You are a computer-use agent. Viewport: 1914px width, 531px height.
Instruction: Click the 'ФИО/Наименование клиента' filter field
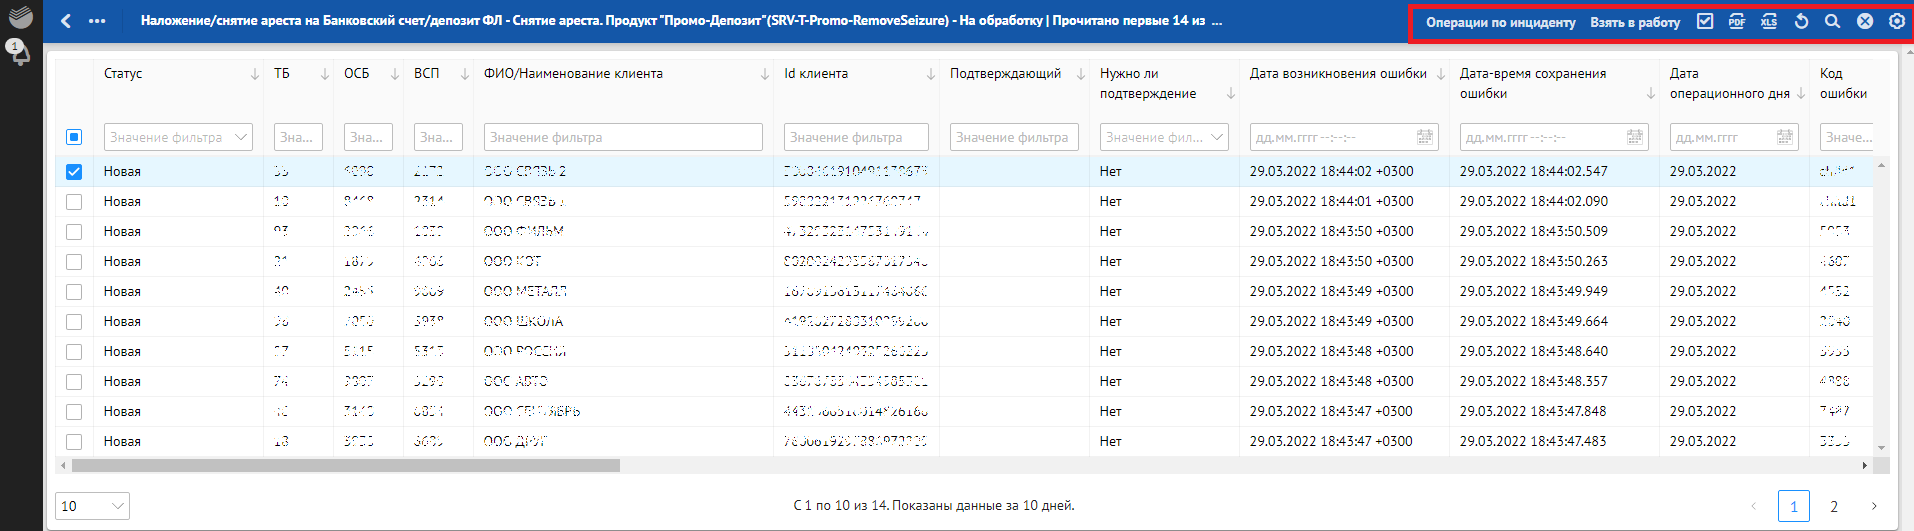[623, 137]
